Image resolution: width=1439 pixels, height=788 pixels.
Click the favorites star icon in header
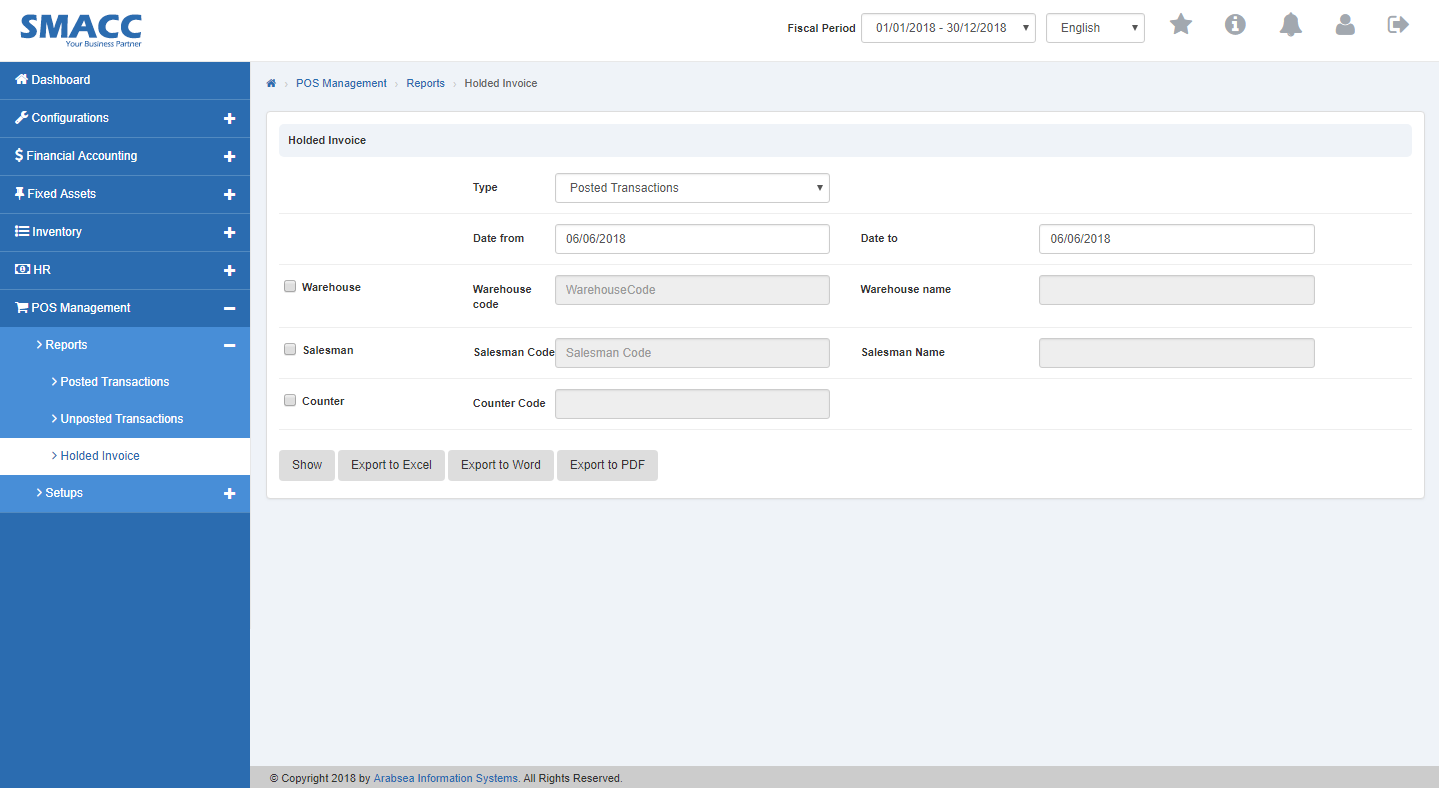click(1180, 25)
